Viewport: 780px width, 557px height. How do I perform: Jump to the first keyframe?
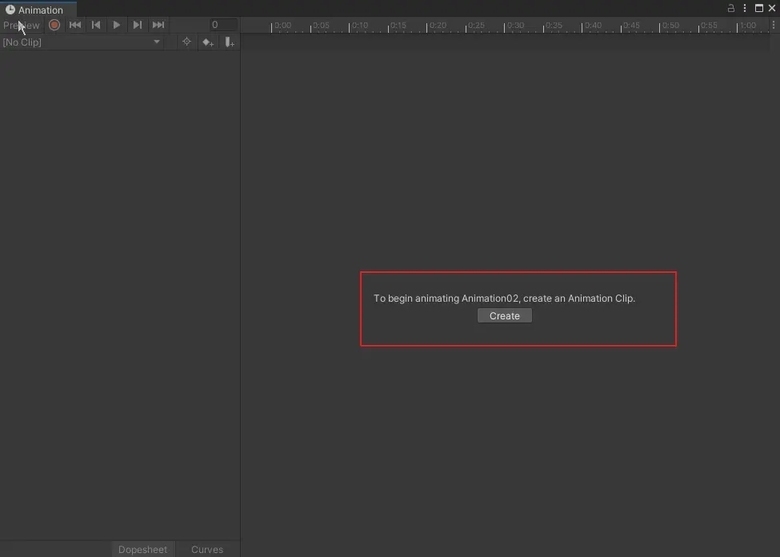click(x=75, y=25)
